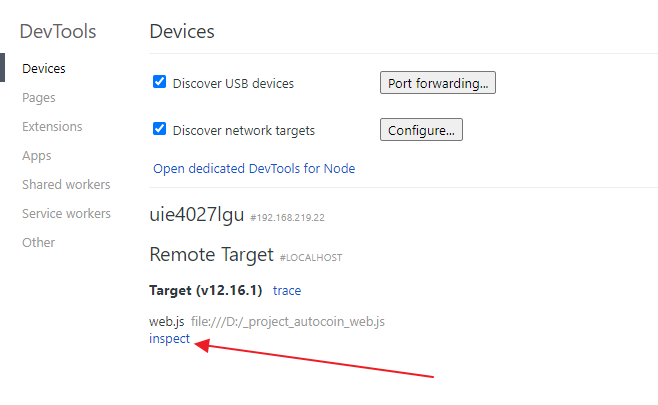Select the web.js target name
The image size is (658, 405).
click(167, 321)
